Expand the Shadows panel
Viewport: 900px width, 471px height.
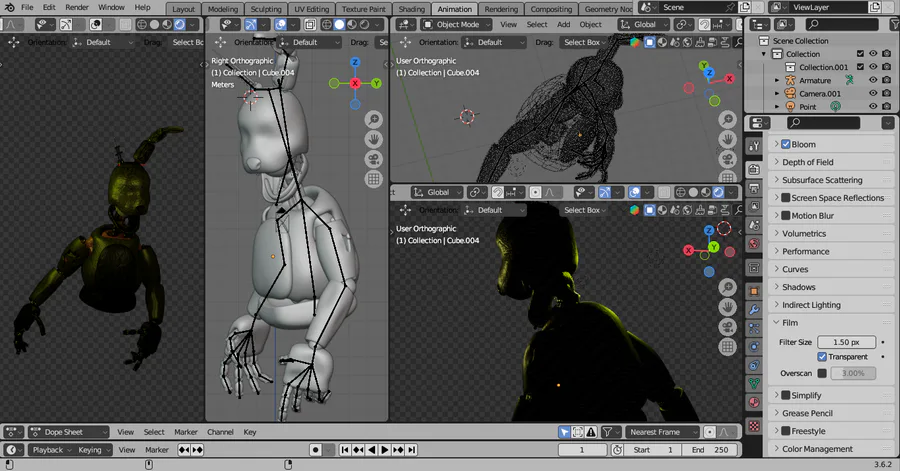click(x=831, y=286)
